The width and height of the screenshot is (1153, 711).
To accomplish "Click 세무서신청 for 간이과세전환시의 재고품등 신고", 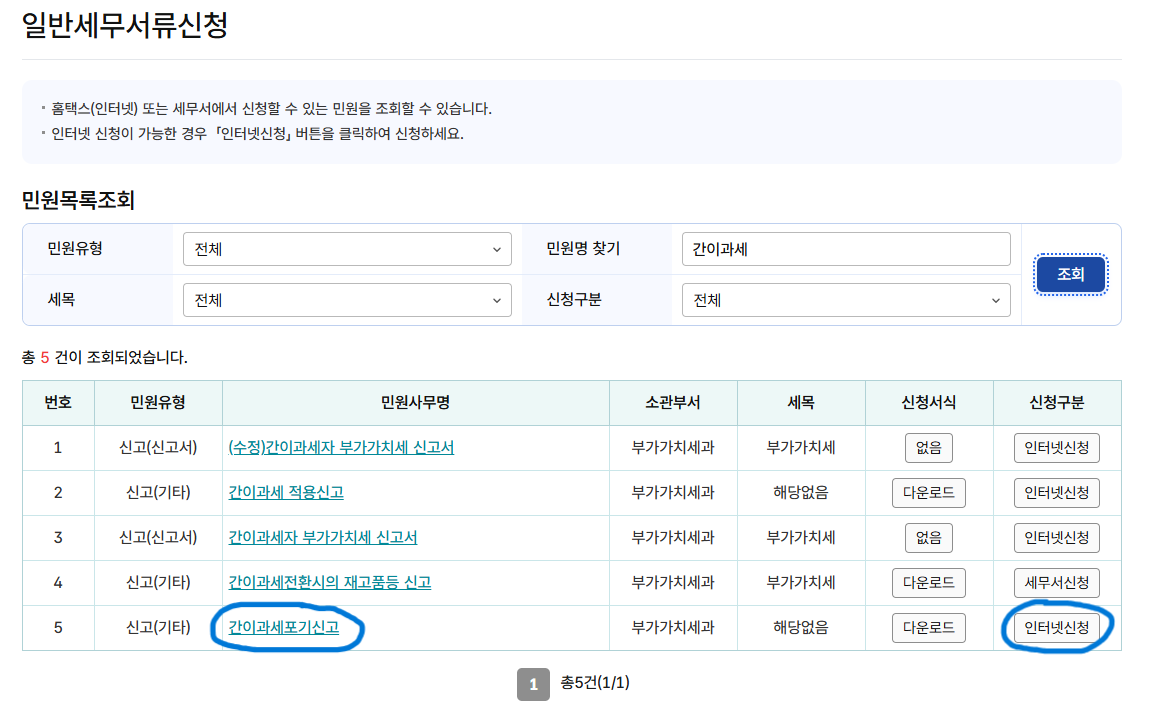I will coord(1057,583).
